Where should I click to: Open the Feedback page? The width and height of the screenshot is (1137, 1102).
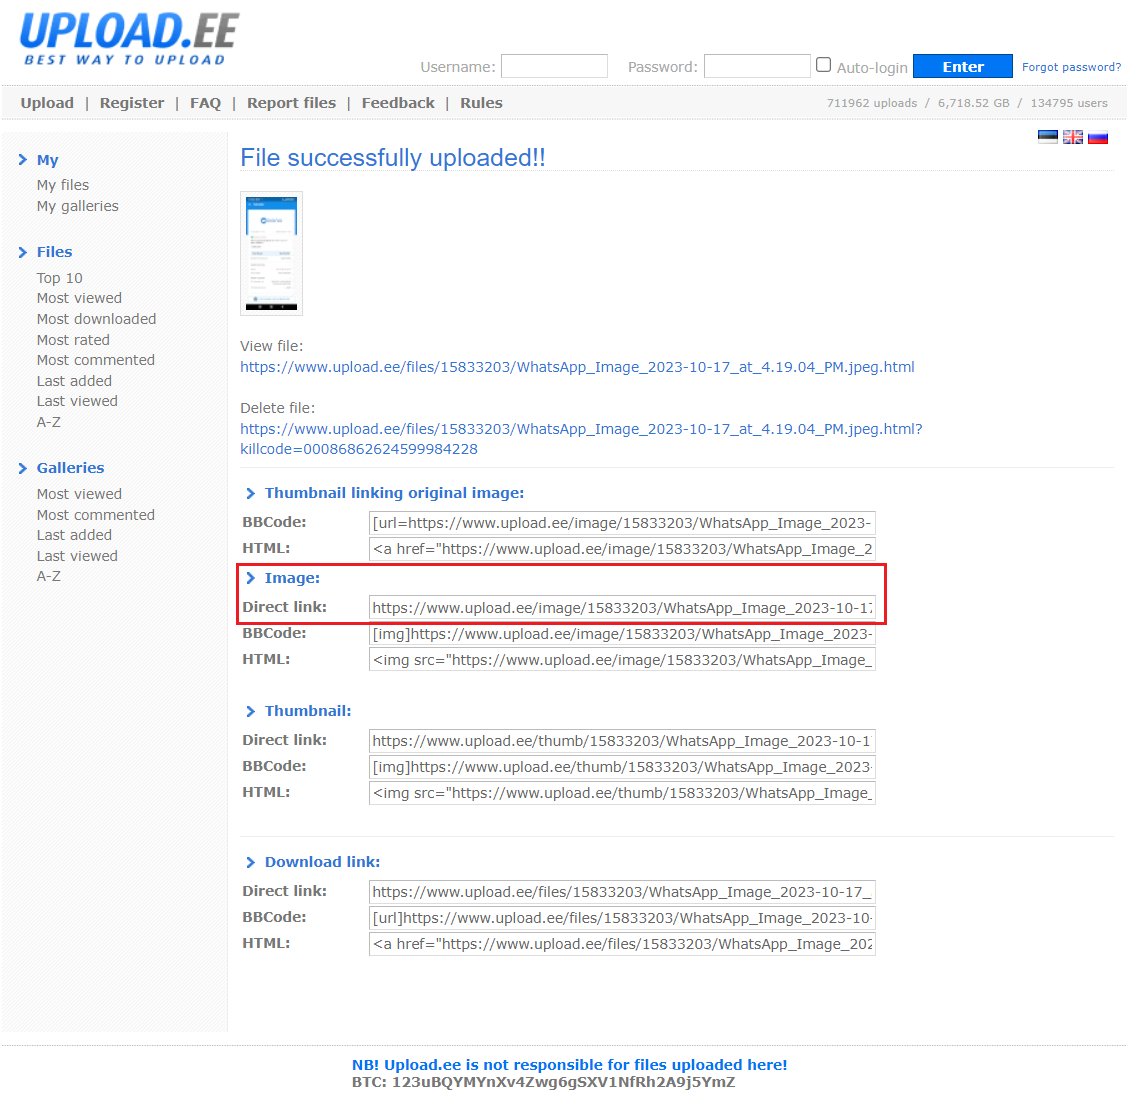pyautogui.click(x=398, y=103)
